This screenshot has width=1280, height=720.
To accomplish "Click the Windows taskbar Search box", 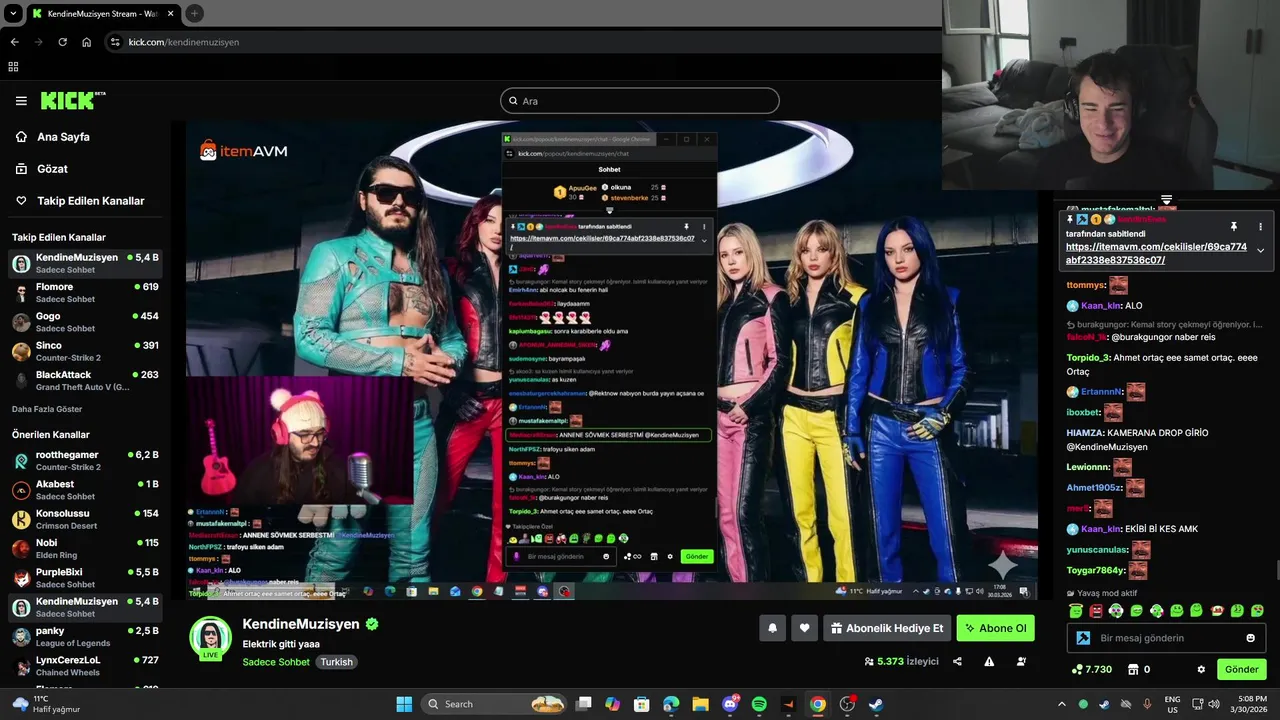I will 496,704.
